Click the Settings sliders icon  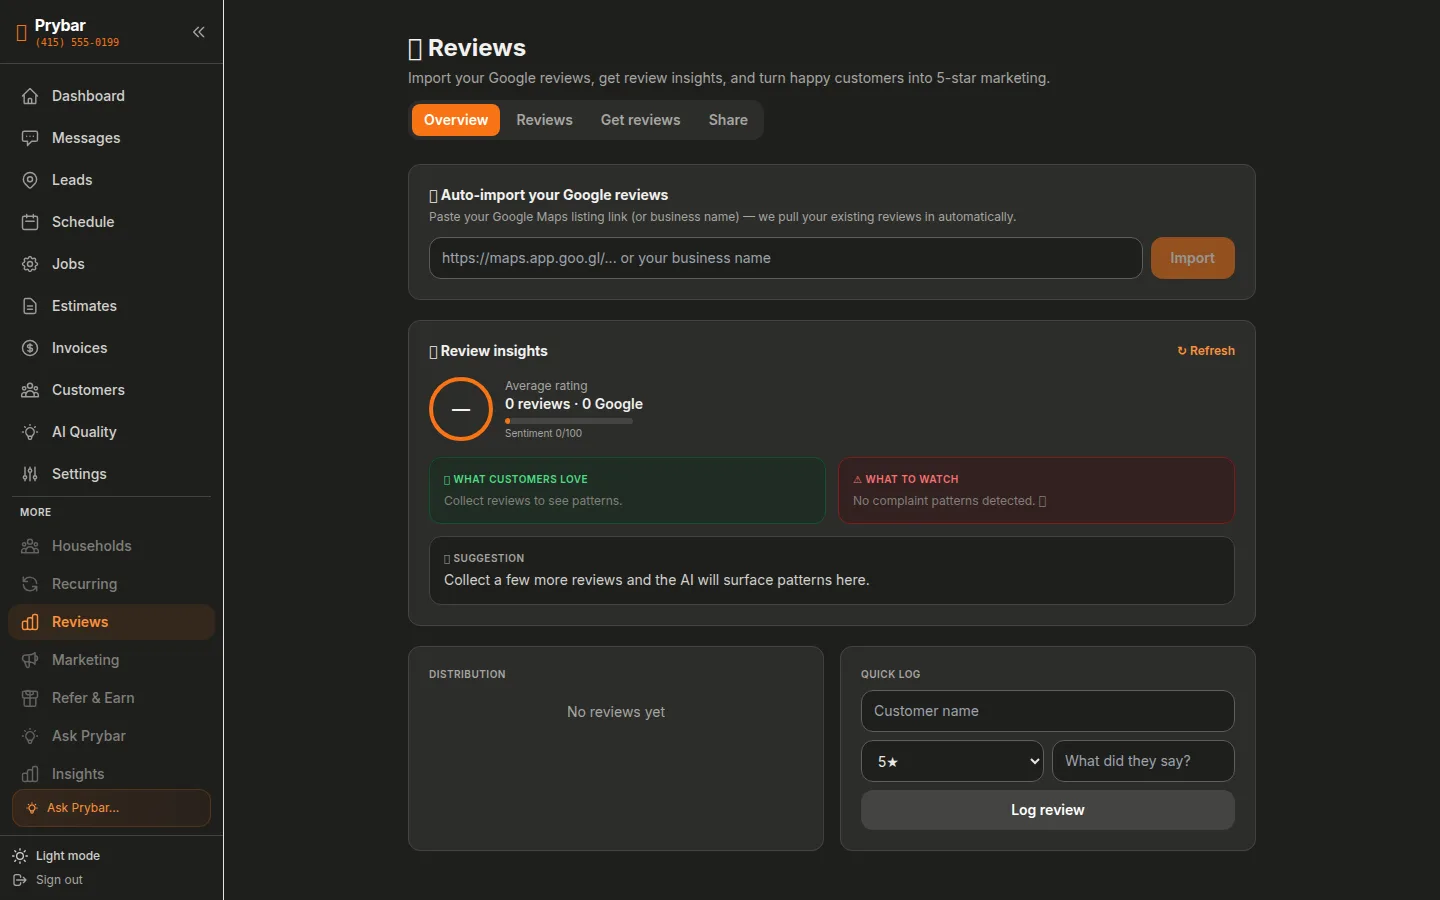pos(30,474)
